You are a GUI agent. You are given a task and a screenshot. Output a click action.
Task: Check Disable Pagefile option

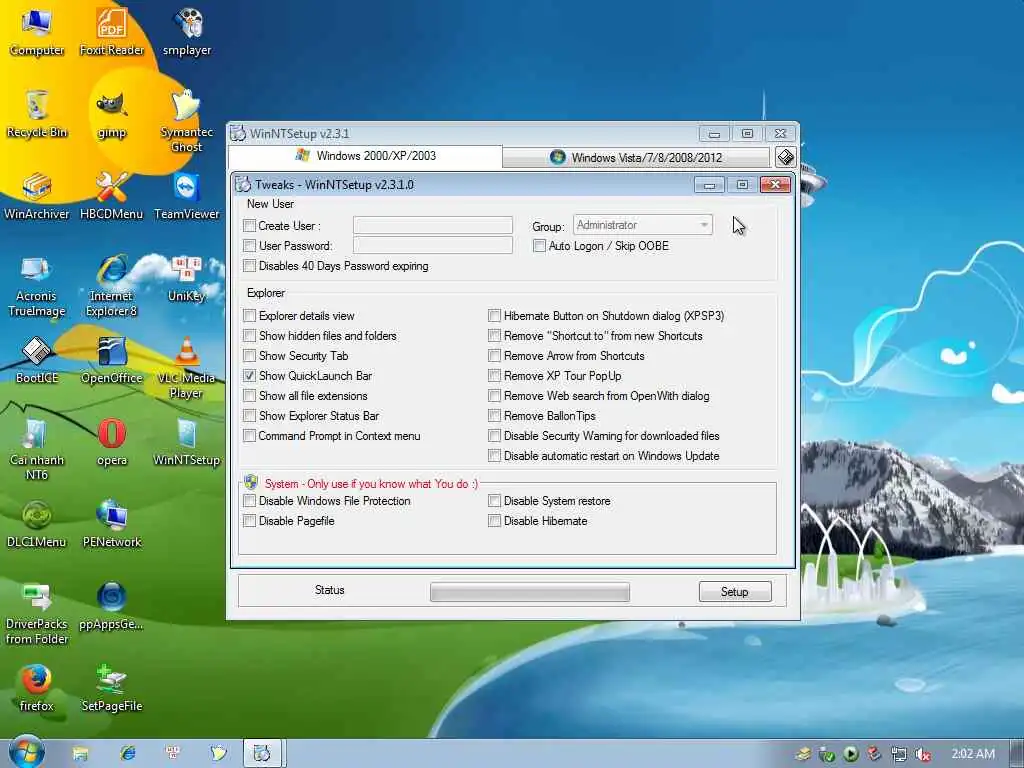[x=249, y=521]
